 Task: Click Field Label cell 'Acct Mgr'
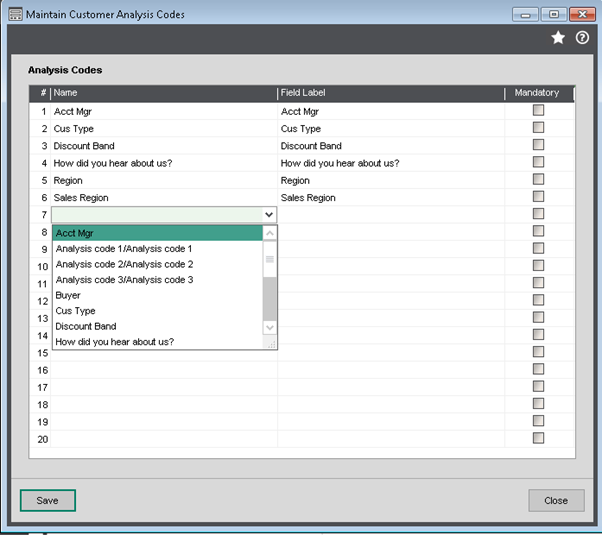click(x=391, y=111)
